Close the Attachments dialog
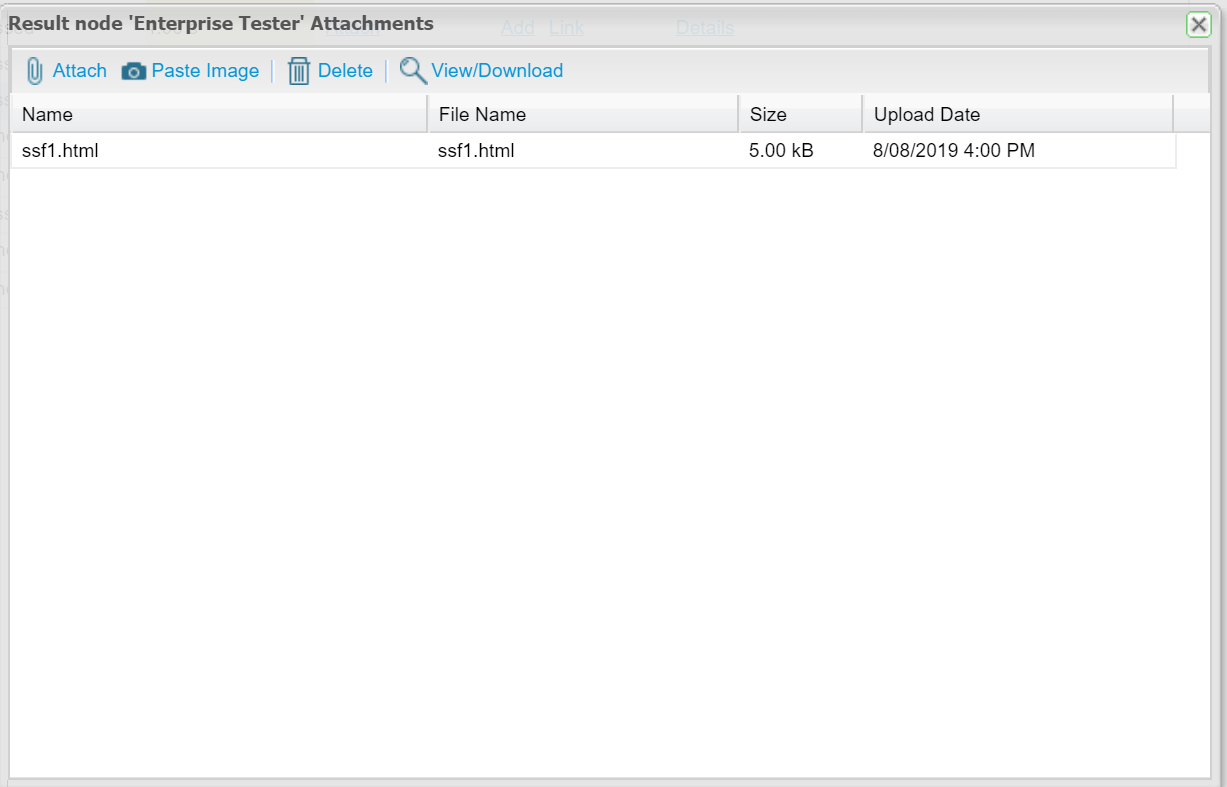Image resolution: width=1227 pixels, height=787 pixels. coord(1198,25)
